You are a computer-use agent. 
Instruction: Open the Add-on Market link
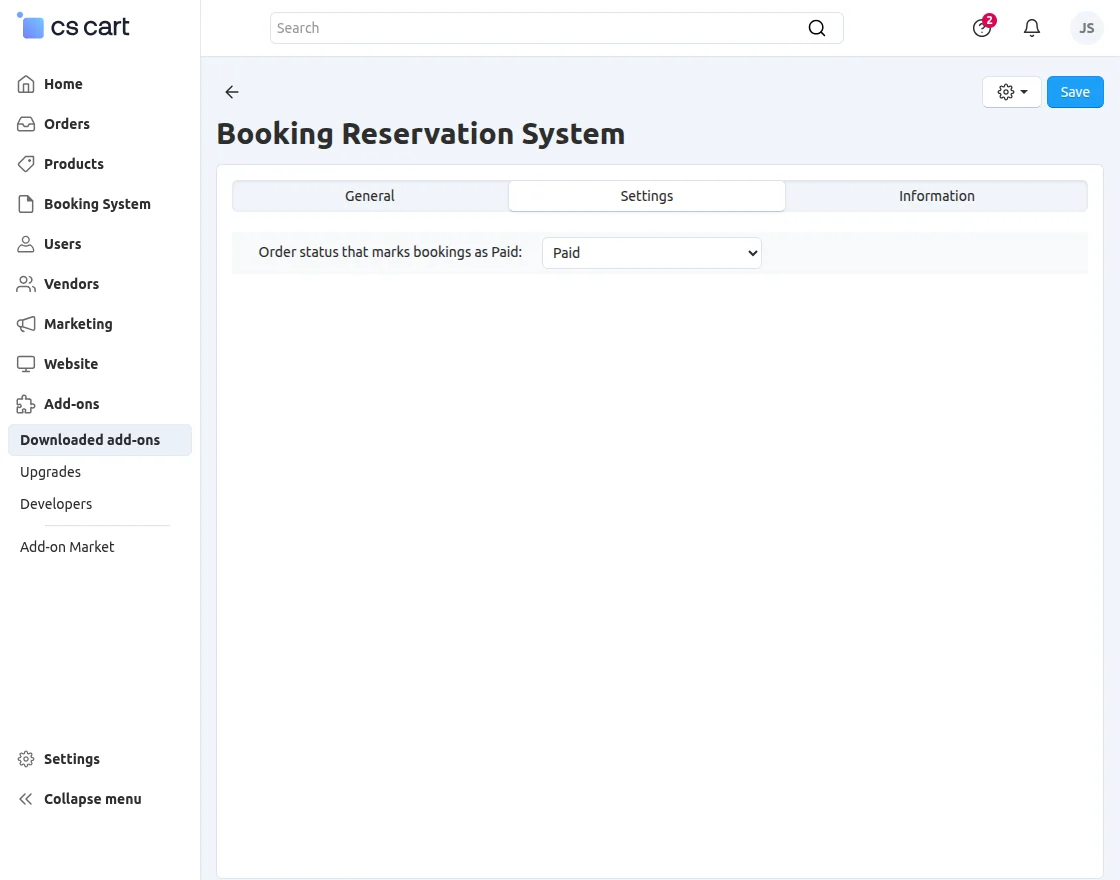point(67,547)
